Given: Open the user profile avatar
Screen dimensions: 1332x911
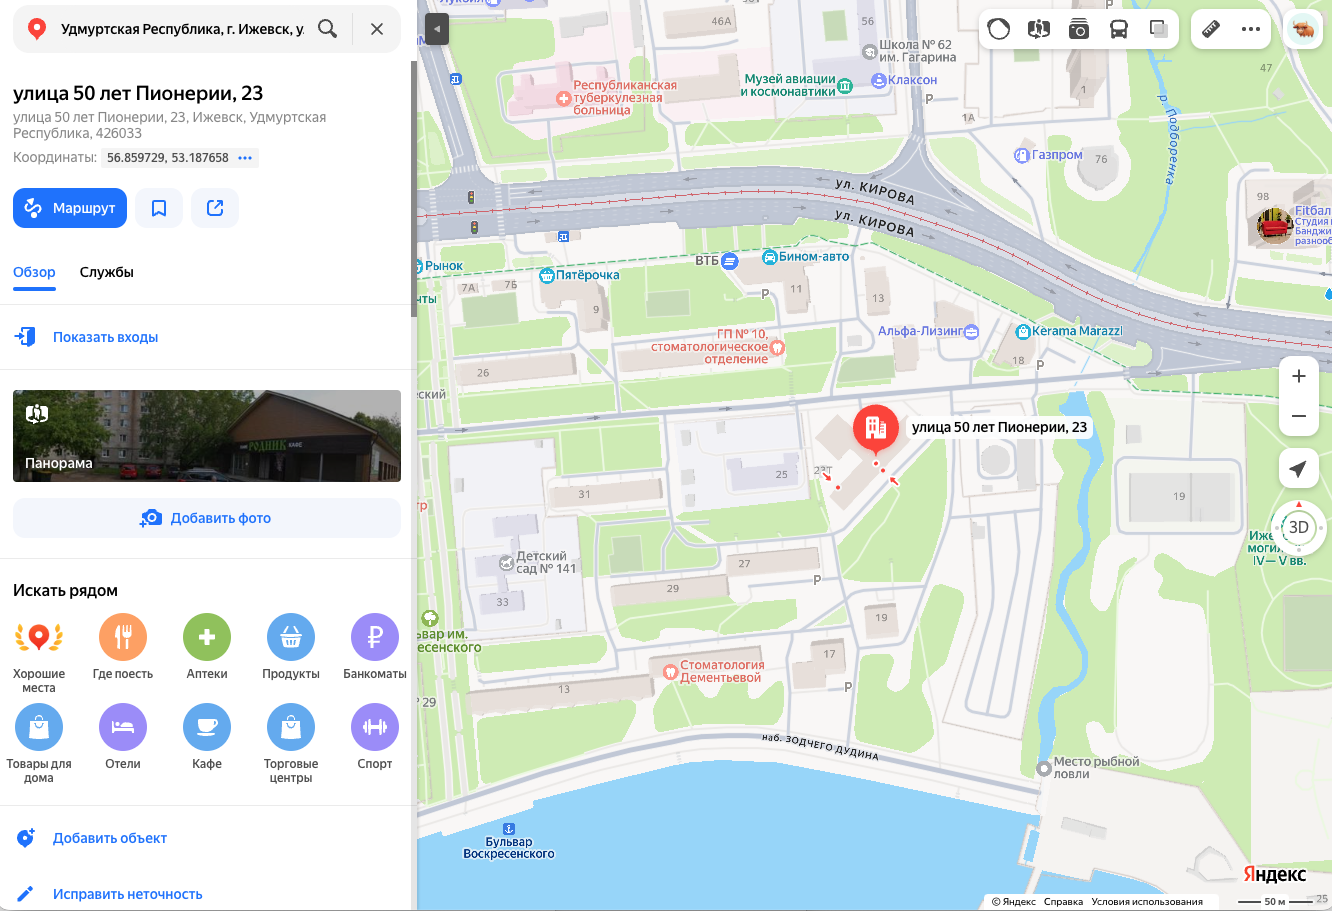Looking at the screenshot, I should click(x=1303, y=29).
